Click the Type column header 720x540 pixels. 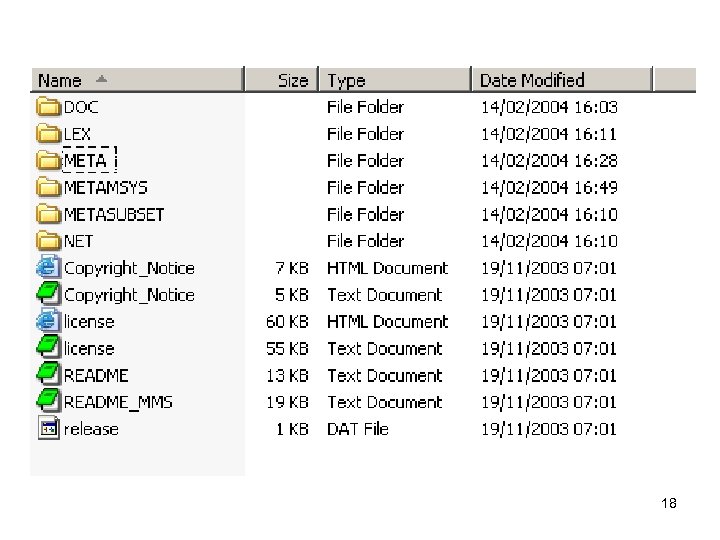tap(347, 80)
